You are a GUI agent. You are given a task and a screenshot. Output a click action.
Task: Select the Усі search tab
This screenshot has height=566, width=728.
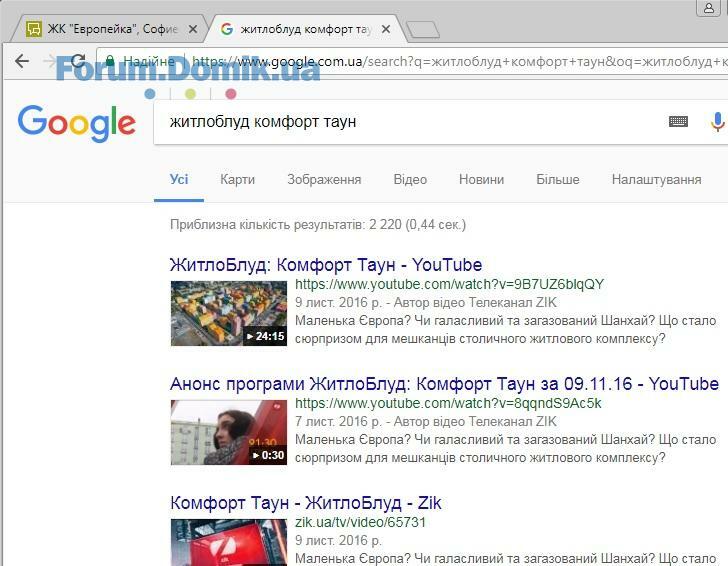pyautogui.click(x=179, y=180)
